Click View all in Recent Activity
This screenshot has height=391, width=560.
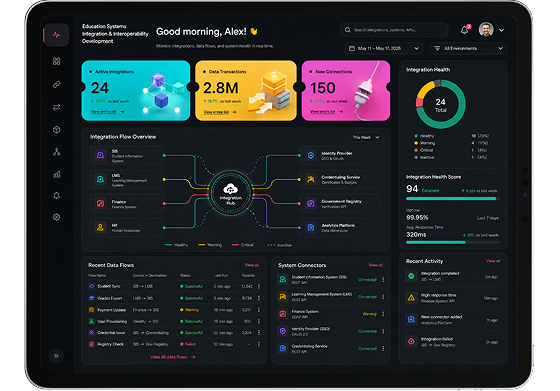tap(493, 261)
